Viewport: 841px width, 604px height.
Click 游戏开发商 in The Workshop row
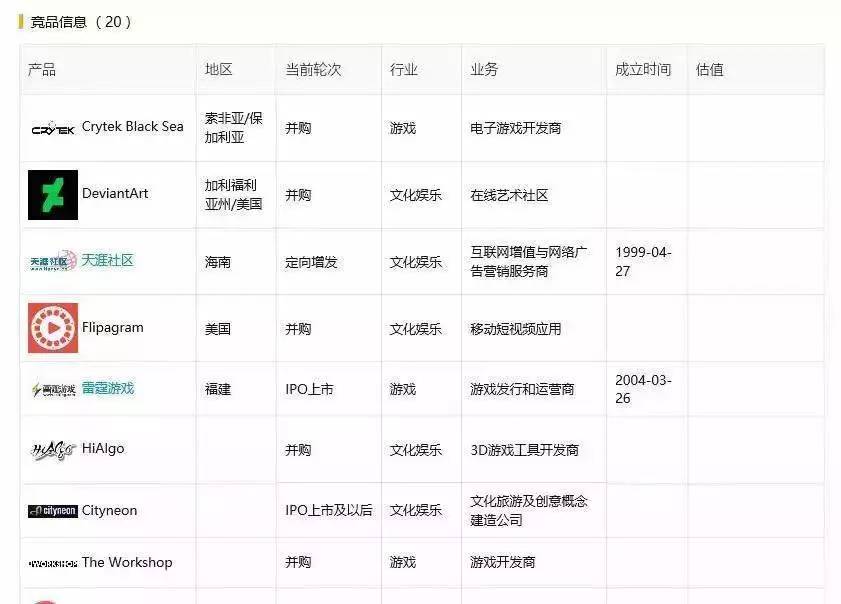[x=503, y=562]
